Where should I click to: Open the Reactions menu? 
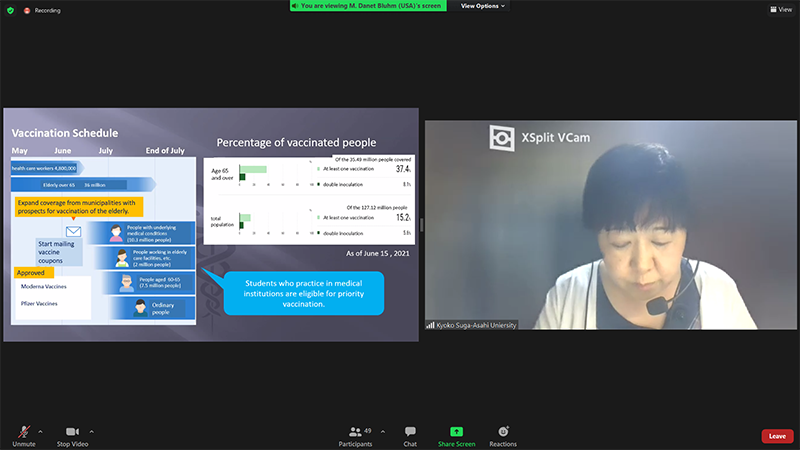(503, 435)
